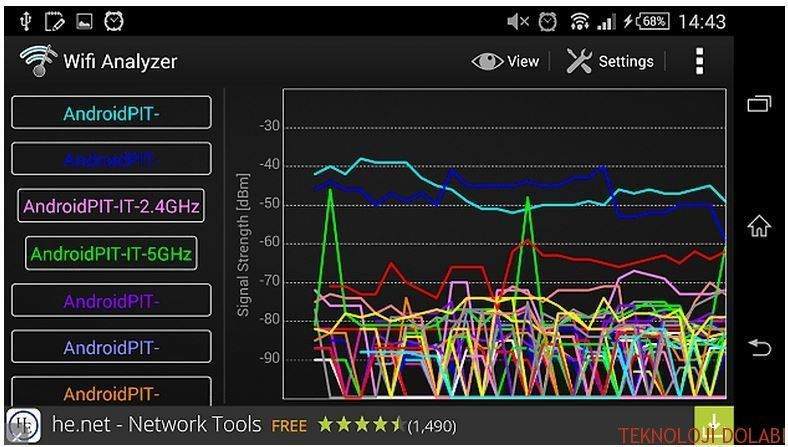788x447 pixels.
Task: Open the View eye icon
Action: point(487,62)
